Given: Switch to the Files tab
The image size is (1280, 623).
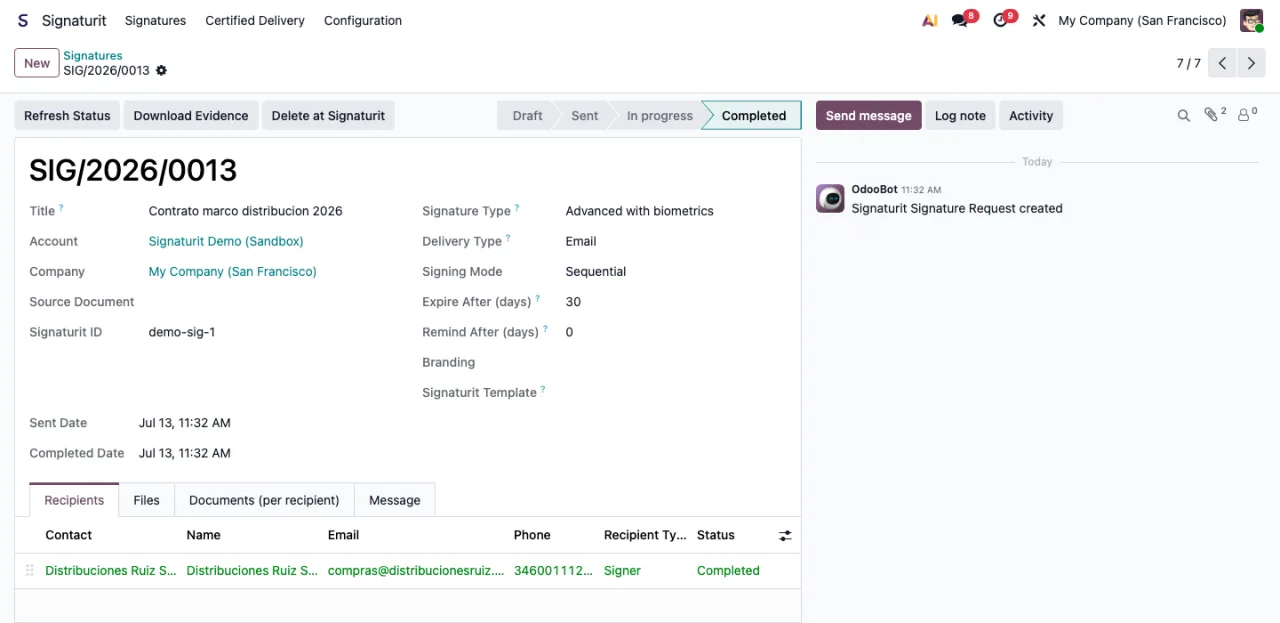Looking at the screenshot, I should [x=147, y=500].
